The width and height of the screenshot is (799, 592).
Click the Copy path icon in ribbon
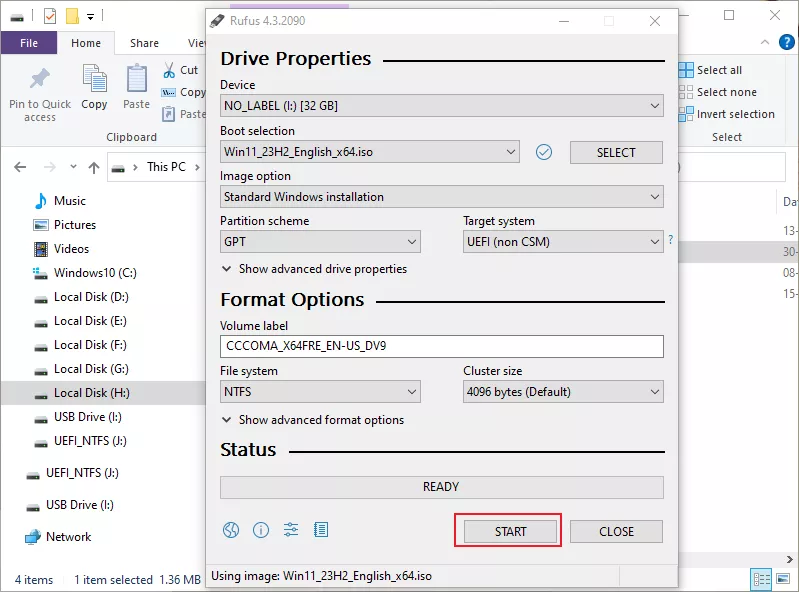(x=169, y=92)
